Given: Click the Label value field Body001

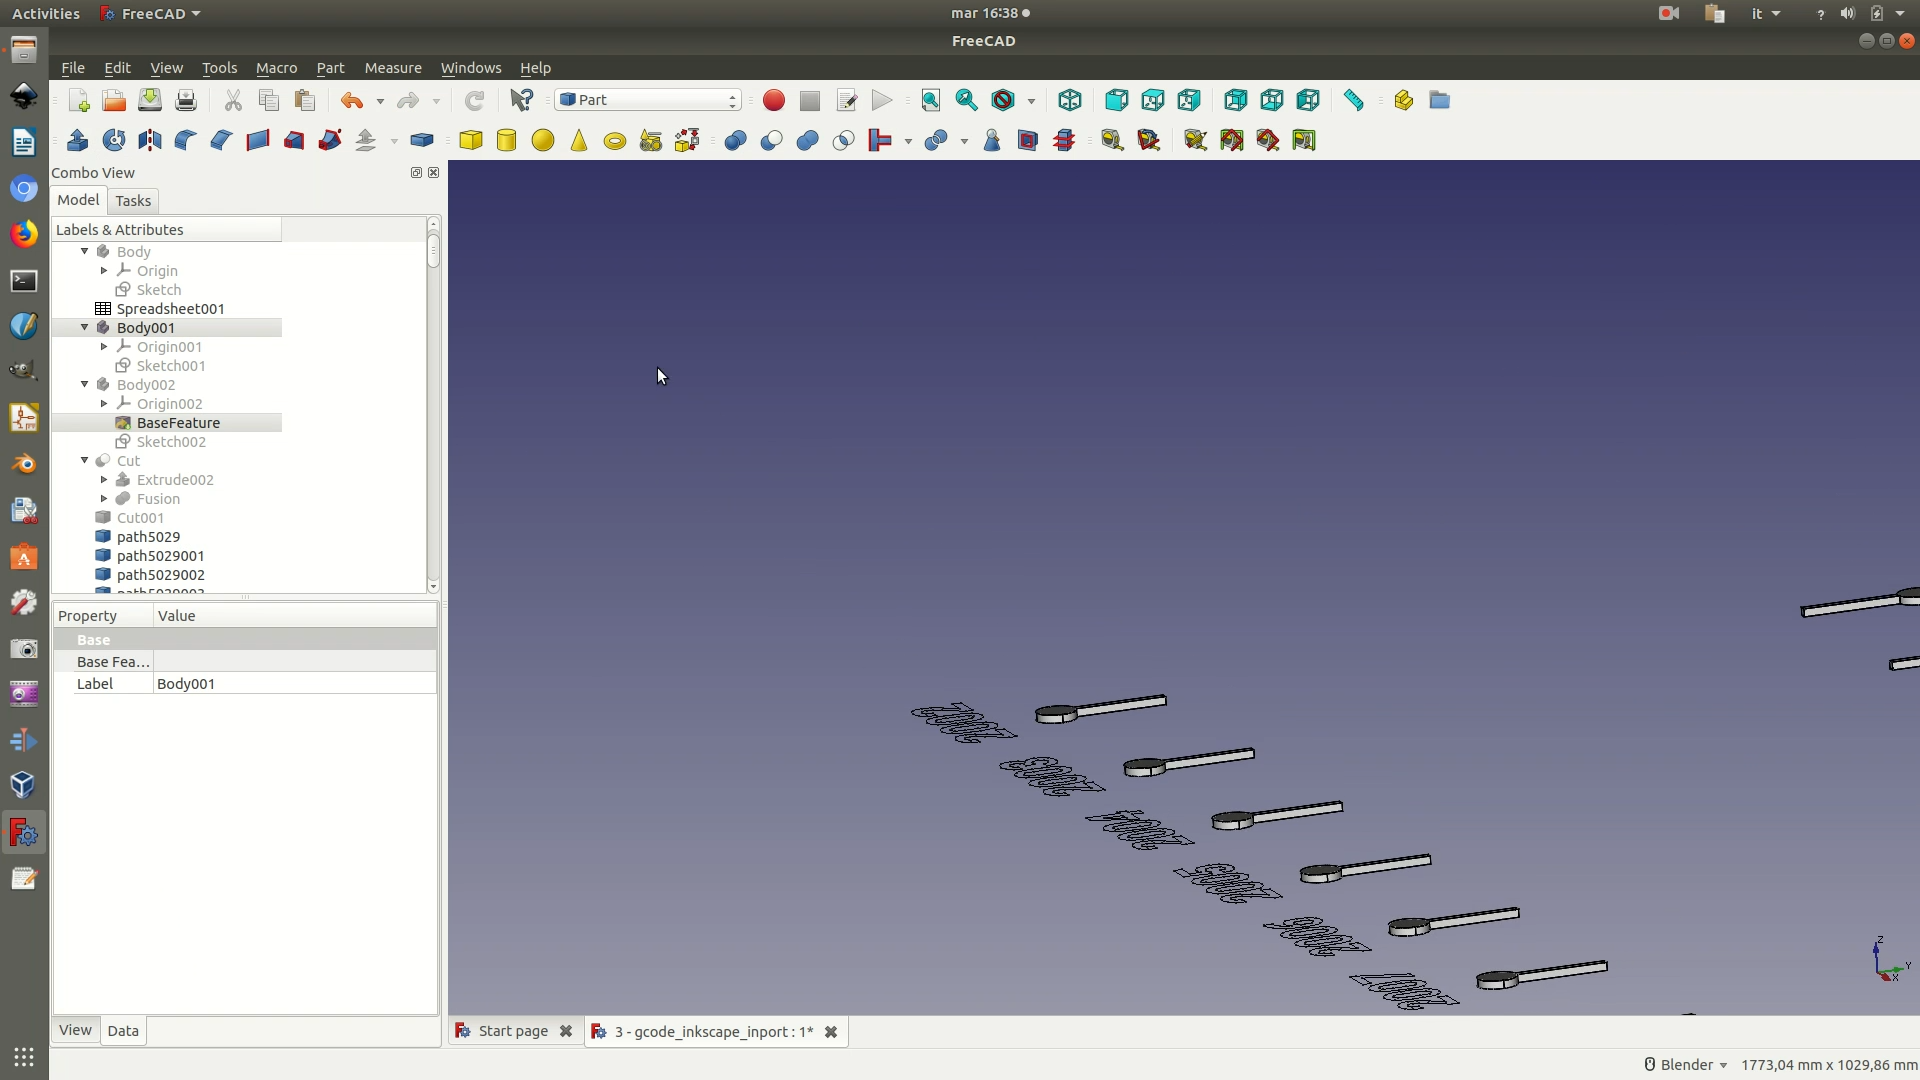Looking at the screenshot, I should tap(295, 684).
